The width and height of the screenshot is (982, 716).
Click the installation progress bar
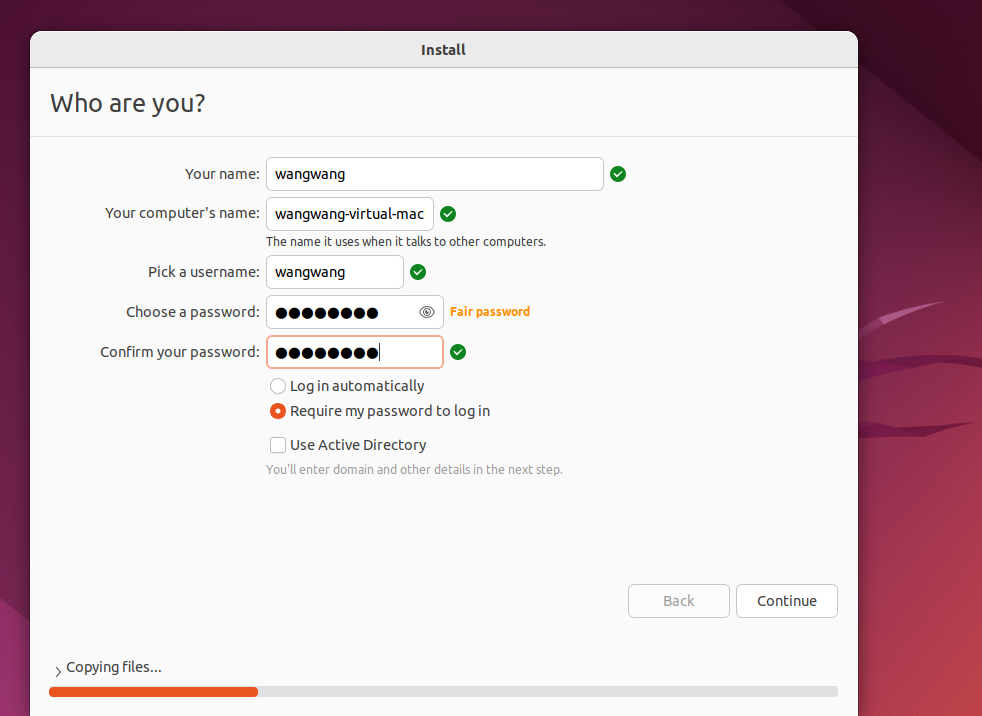pos(443,692)
